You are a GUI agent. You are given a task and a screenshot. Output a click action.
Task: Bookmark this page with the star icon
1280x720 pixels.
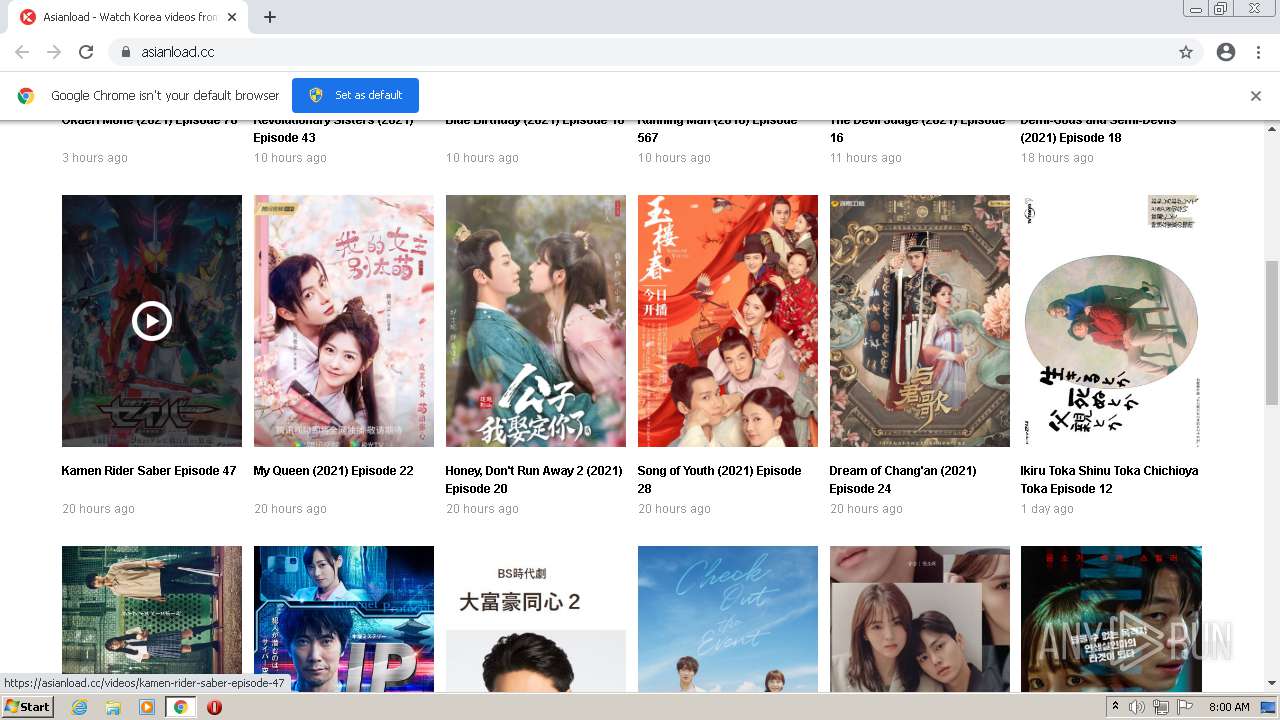pos(1186,52)
